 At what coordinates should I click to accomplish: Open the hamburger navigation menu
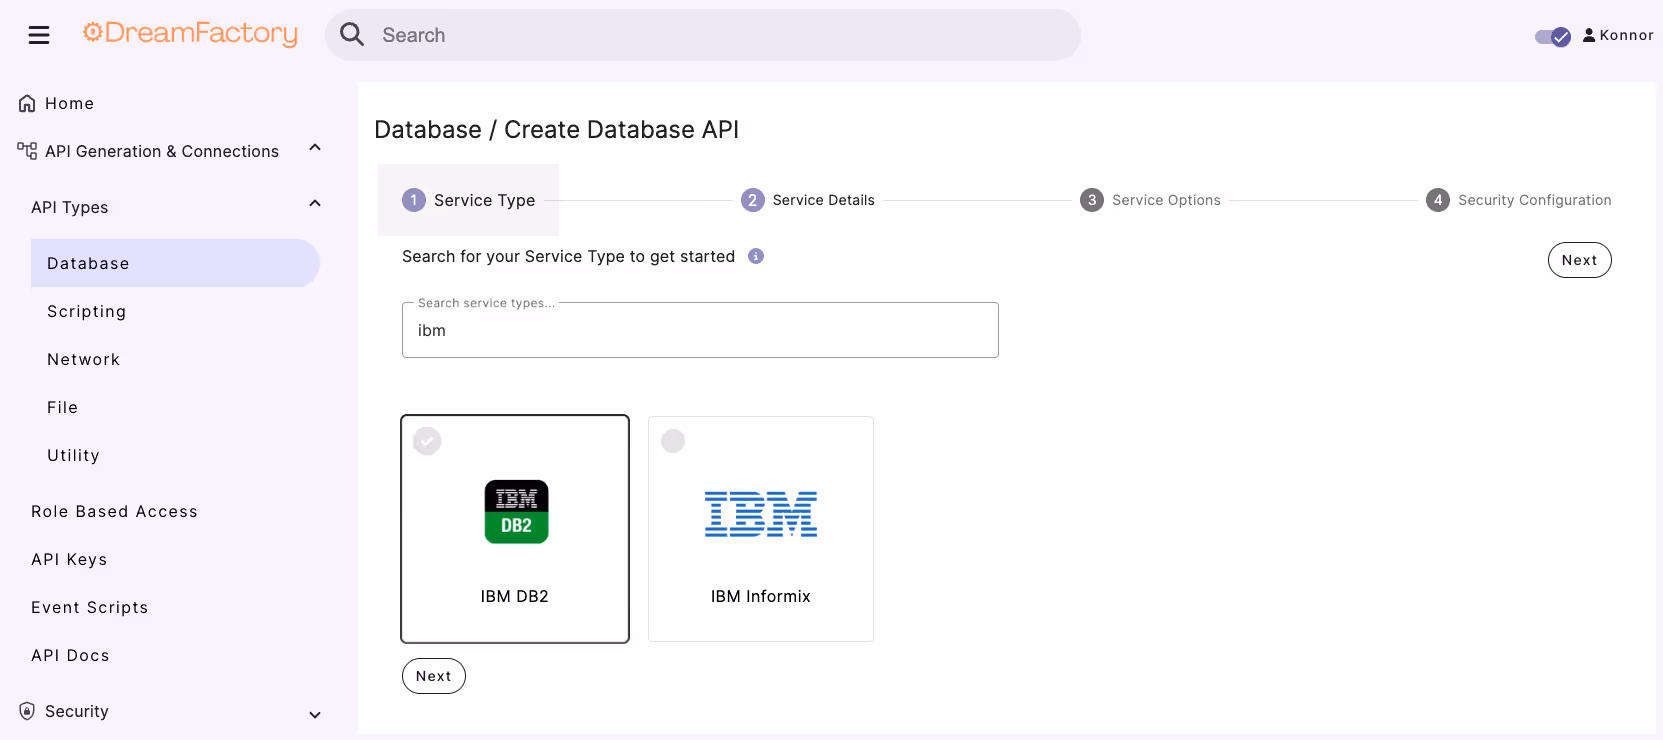(39, 36)
